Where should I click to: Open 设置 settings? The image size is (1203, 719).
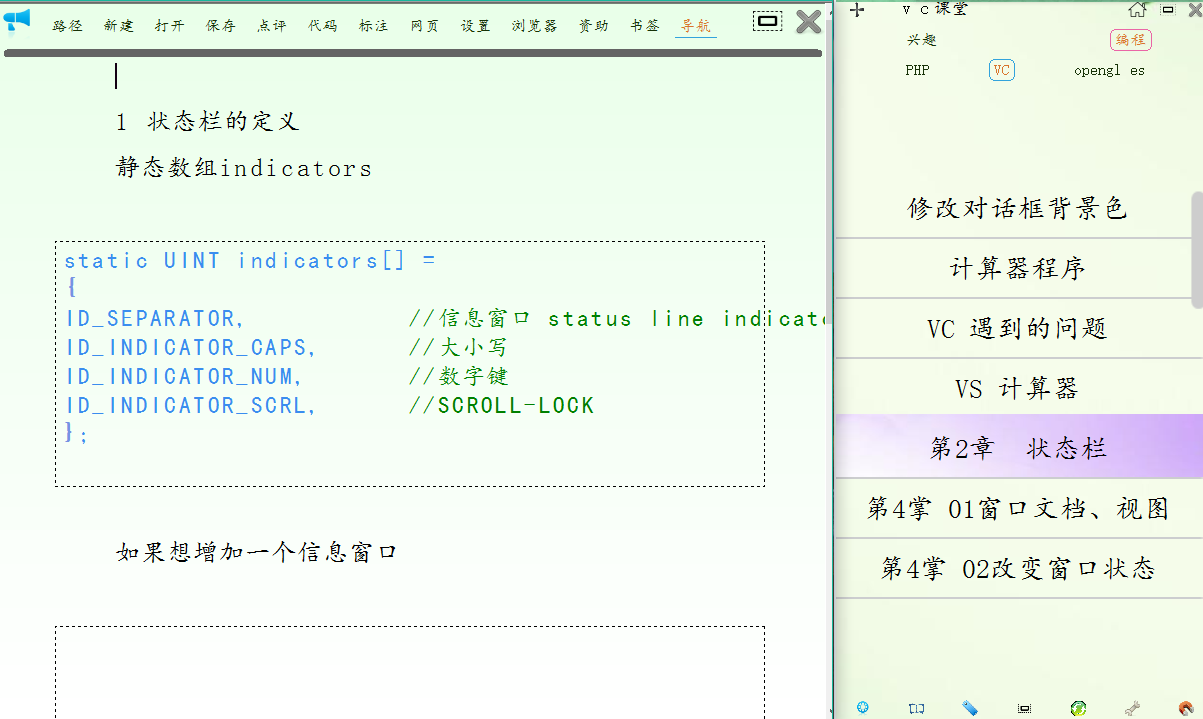(x=476, y=26)
